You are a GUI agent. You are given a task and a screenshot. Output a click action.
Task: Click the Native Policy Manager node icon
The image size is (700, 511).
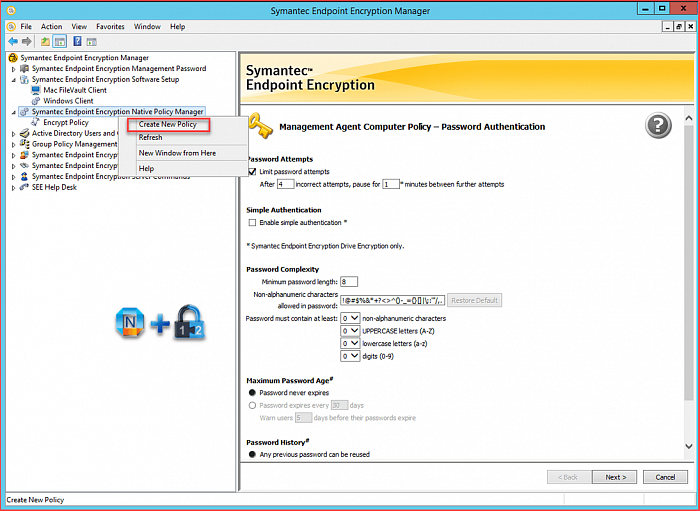click(25, 112)
